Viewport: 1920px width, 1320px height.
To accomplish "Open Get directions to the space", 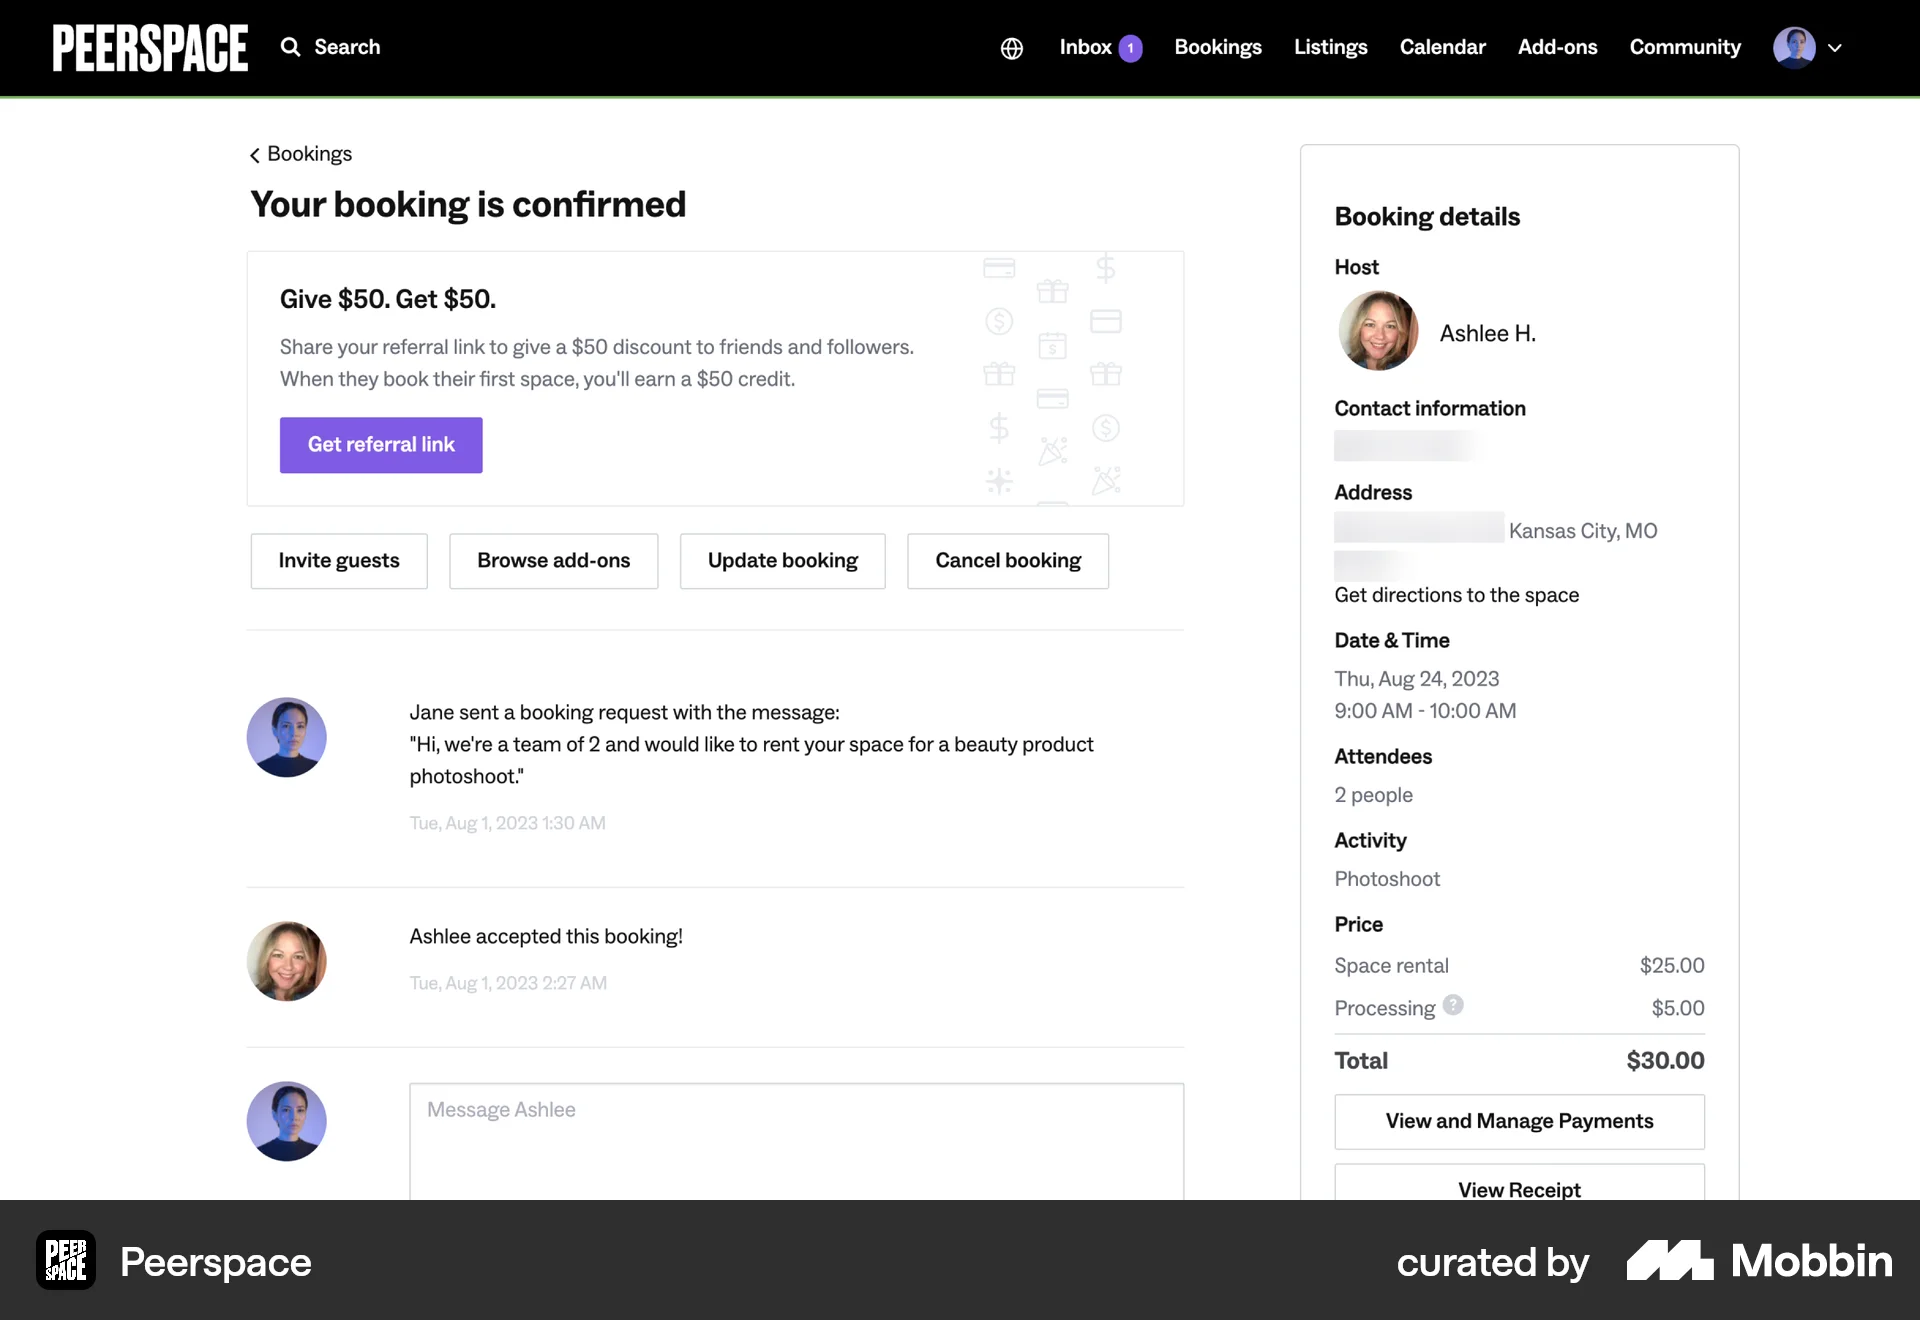I will coord(1456,595).
